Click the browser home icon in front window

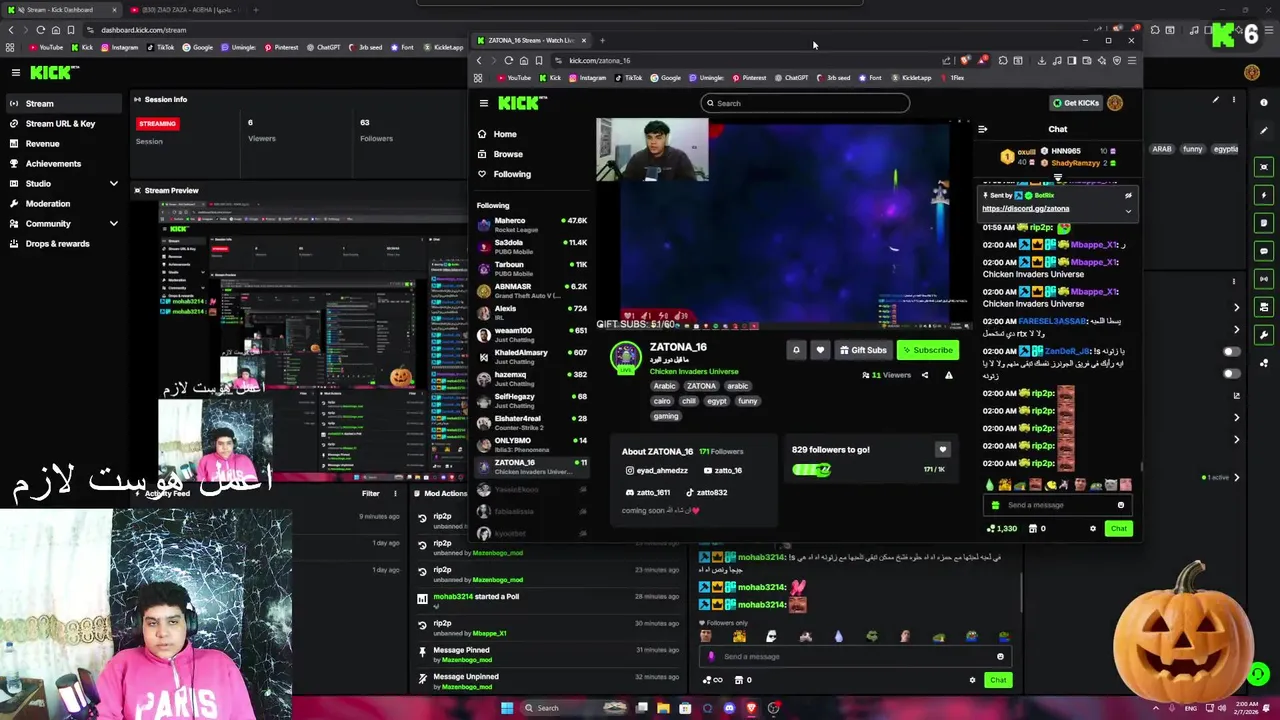[524, 60]
